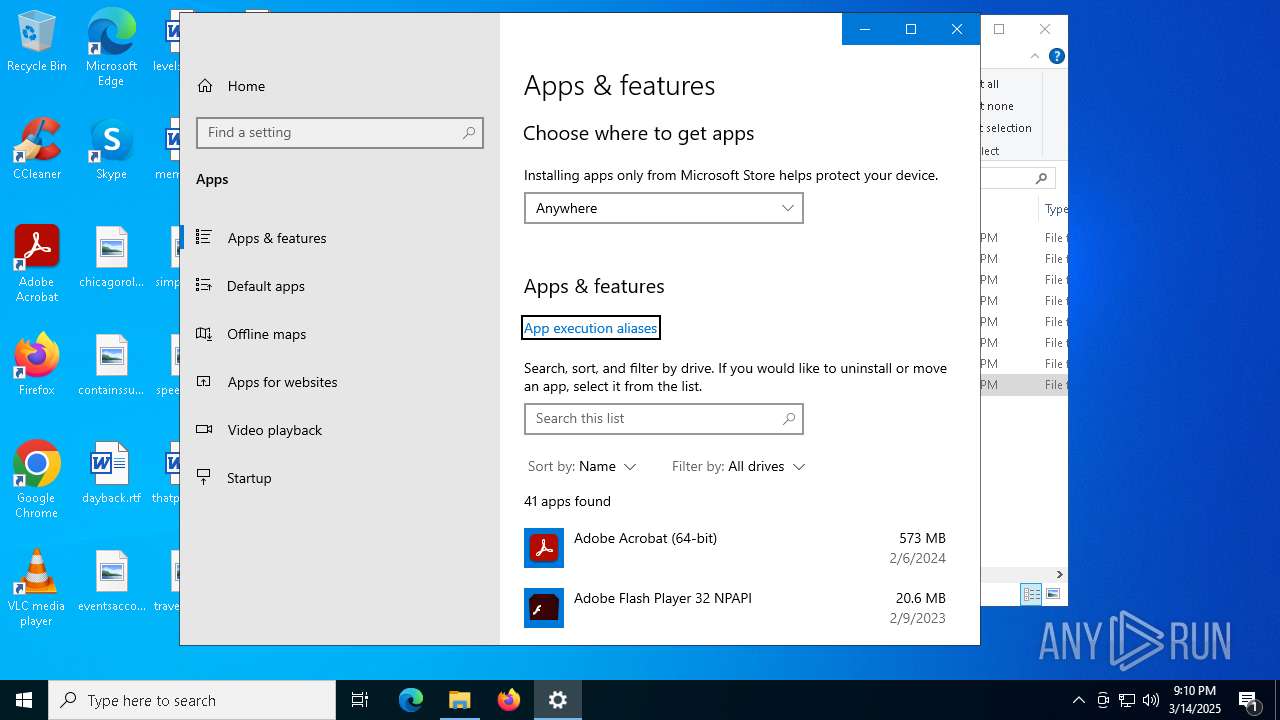Click Select none in Explorer ribbon

coord(998,106)
